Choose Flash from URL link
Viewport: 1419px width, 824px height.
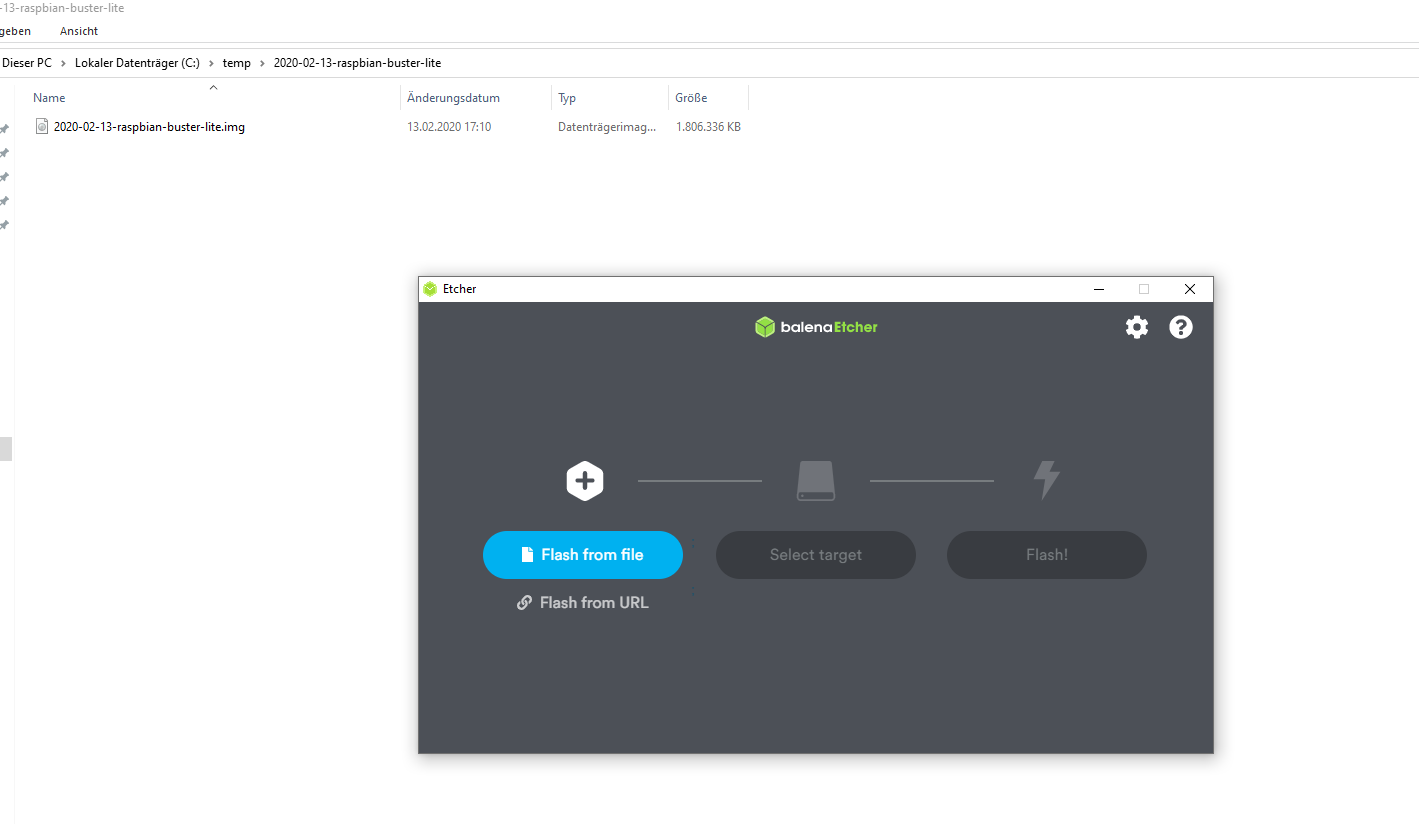[583, 603]
